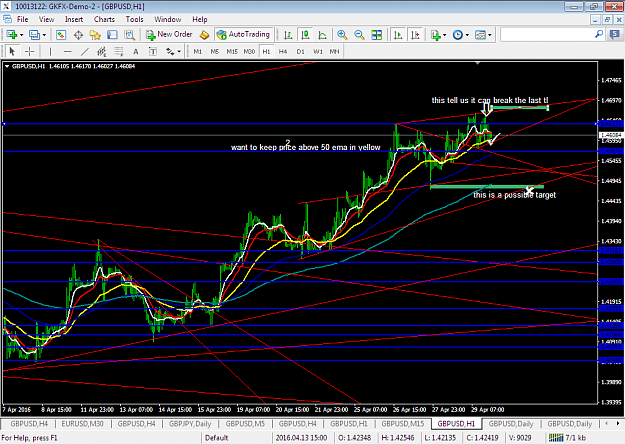This screenshot has height=444, width=625.
Task: Toggle AutoTrading on or off
Action: coord(244,35)
